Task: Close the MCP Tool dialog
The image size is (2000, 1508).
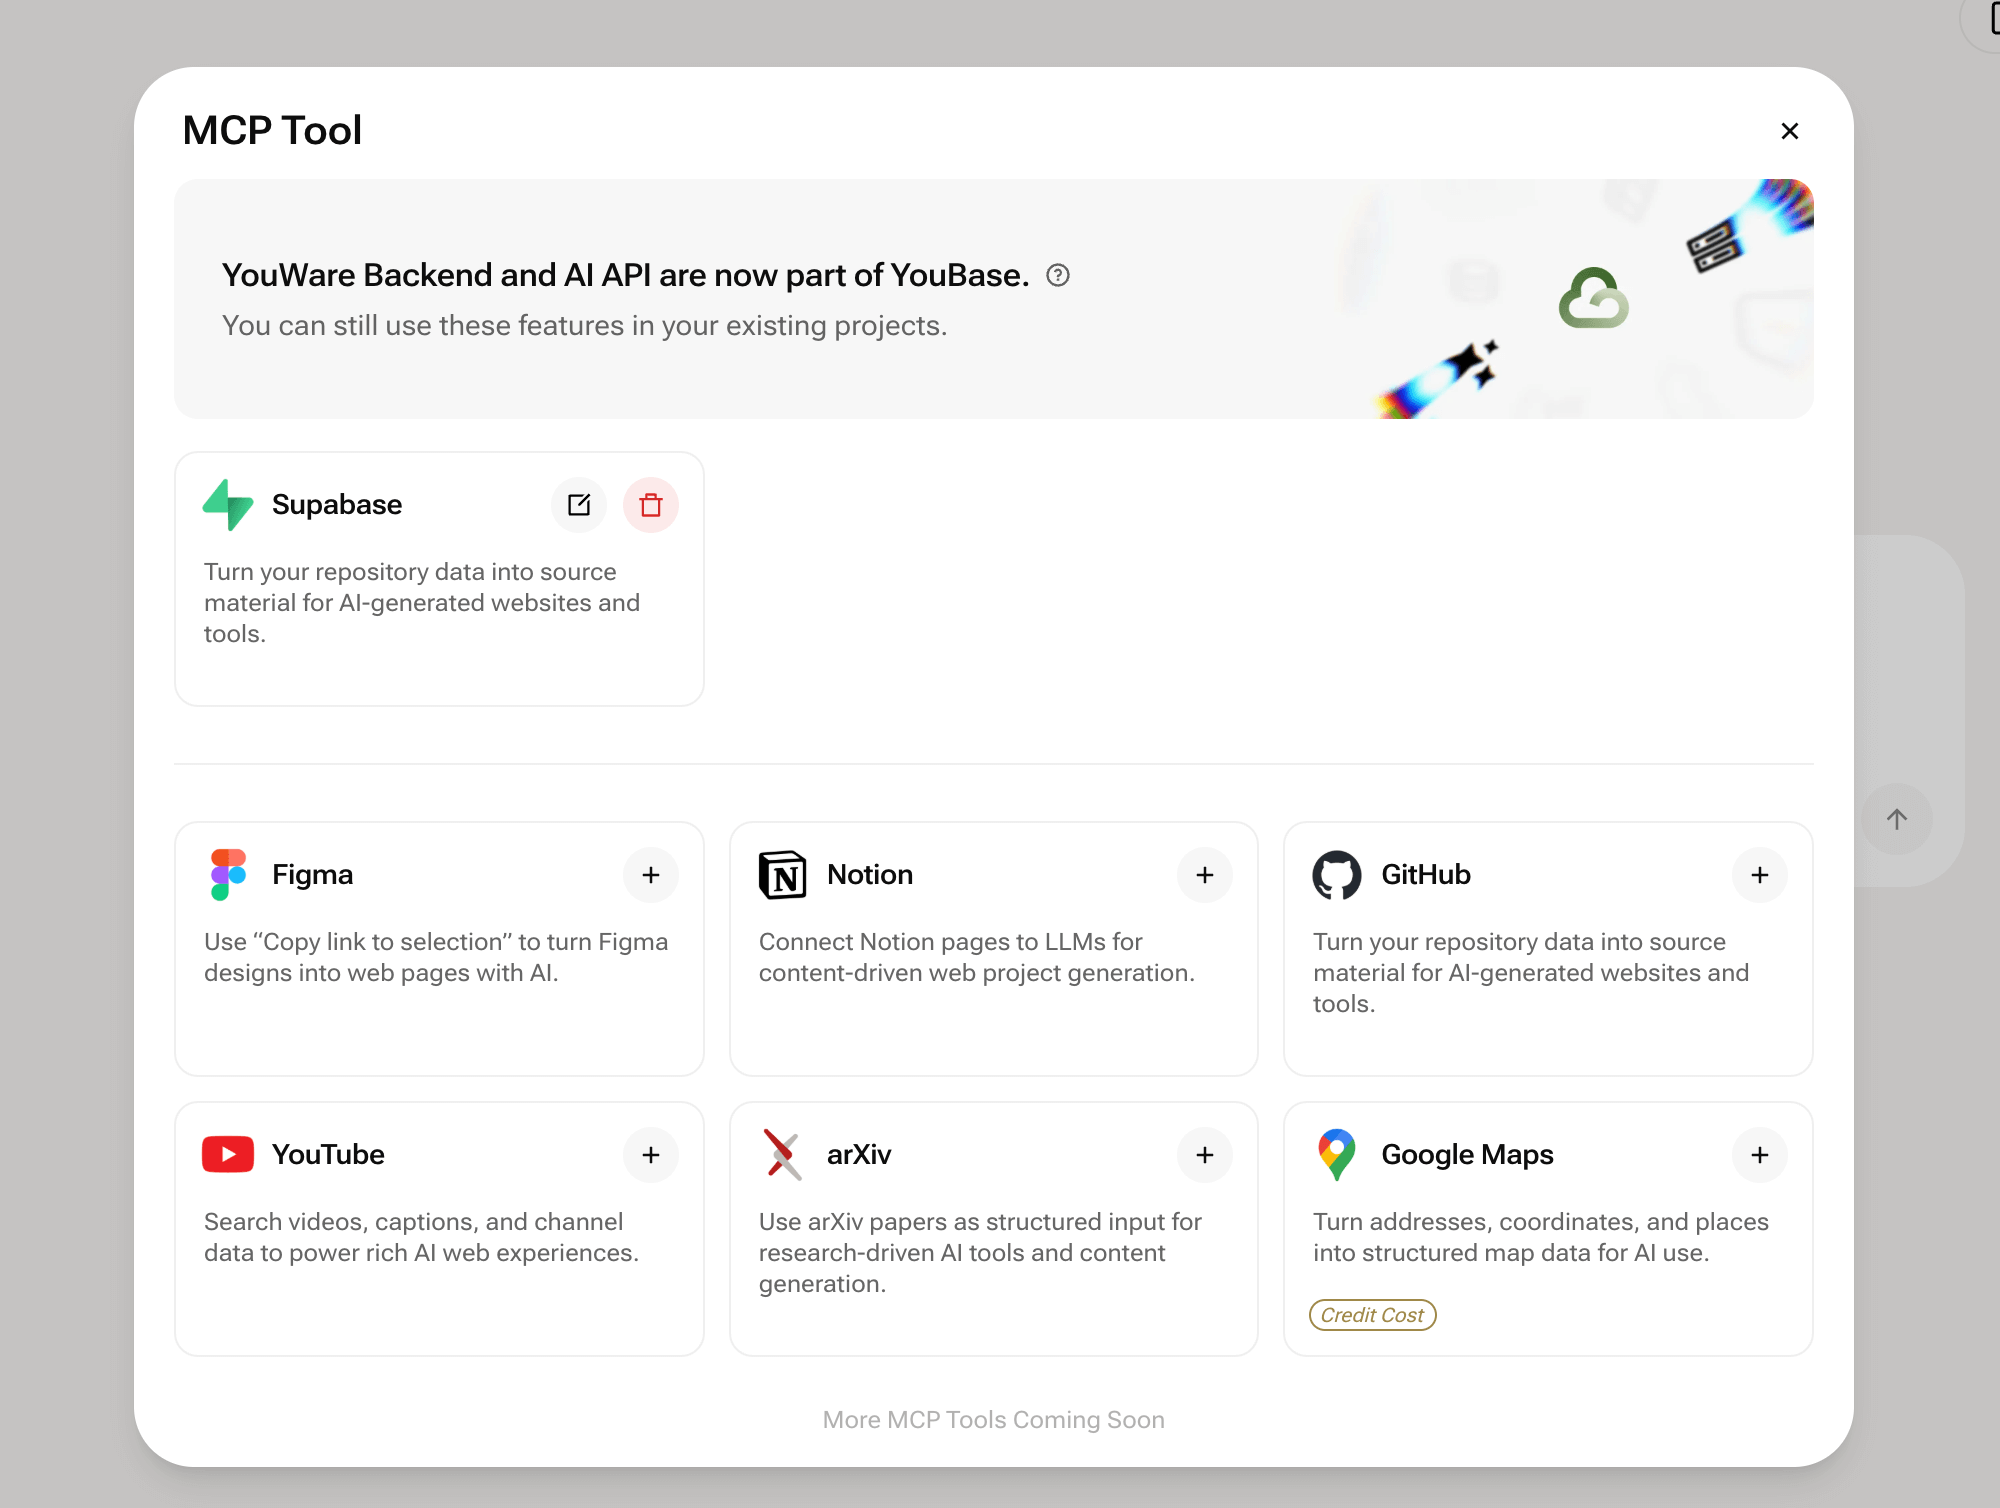Action: pos(1790,131)
